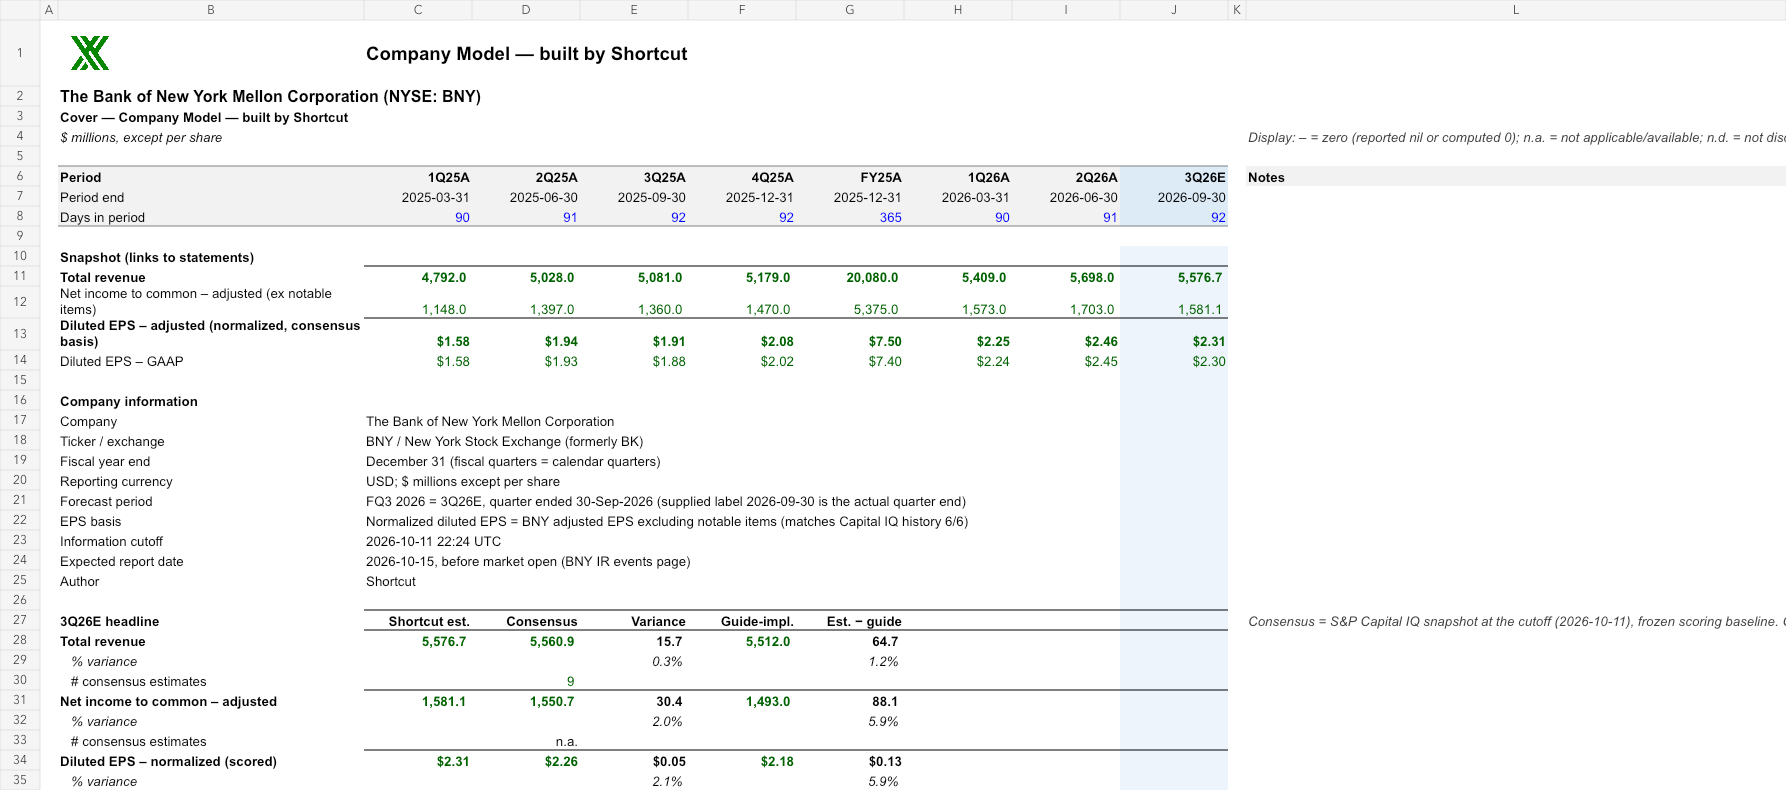Click the "BNY / New York Stock Exchange" ticker cell
The image size is (1786, 790).
coord(505,441)
